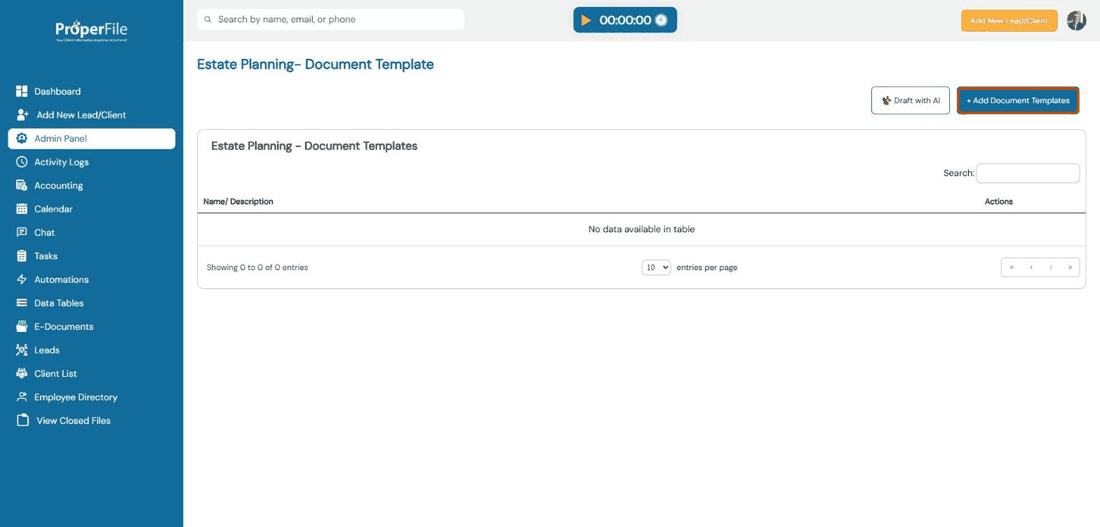
Task: Open the Admin Panel menu item
Action: [x=91, y=138]
